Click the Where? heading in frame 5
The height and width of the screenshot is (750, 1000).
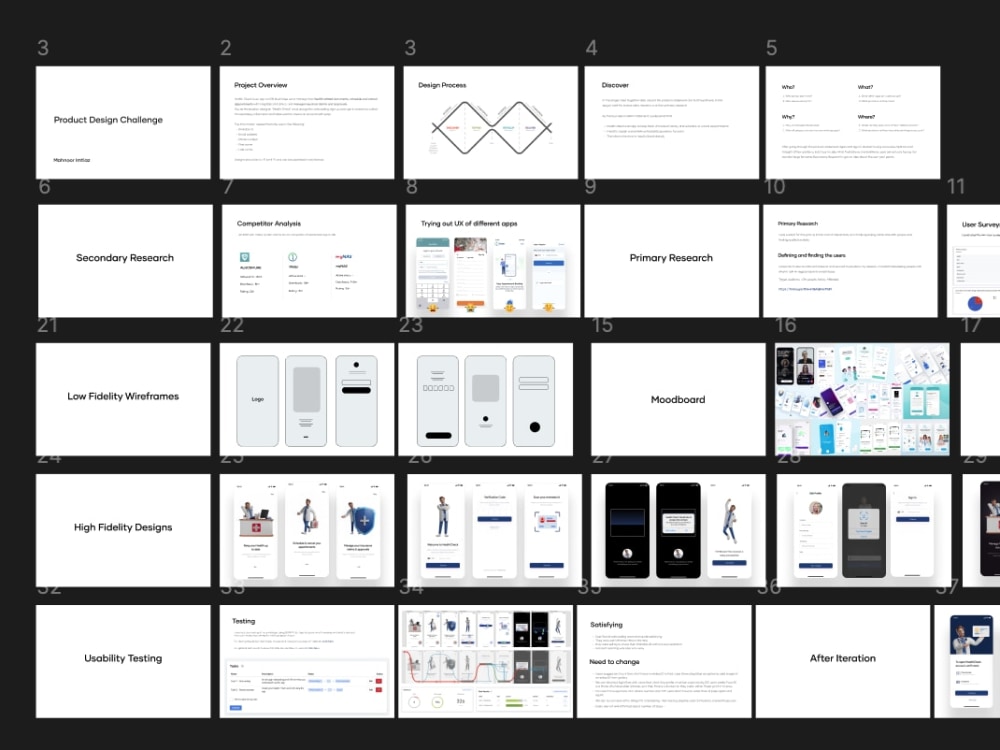pos(867,117)
